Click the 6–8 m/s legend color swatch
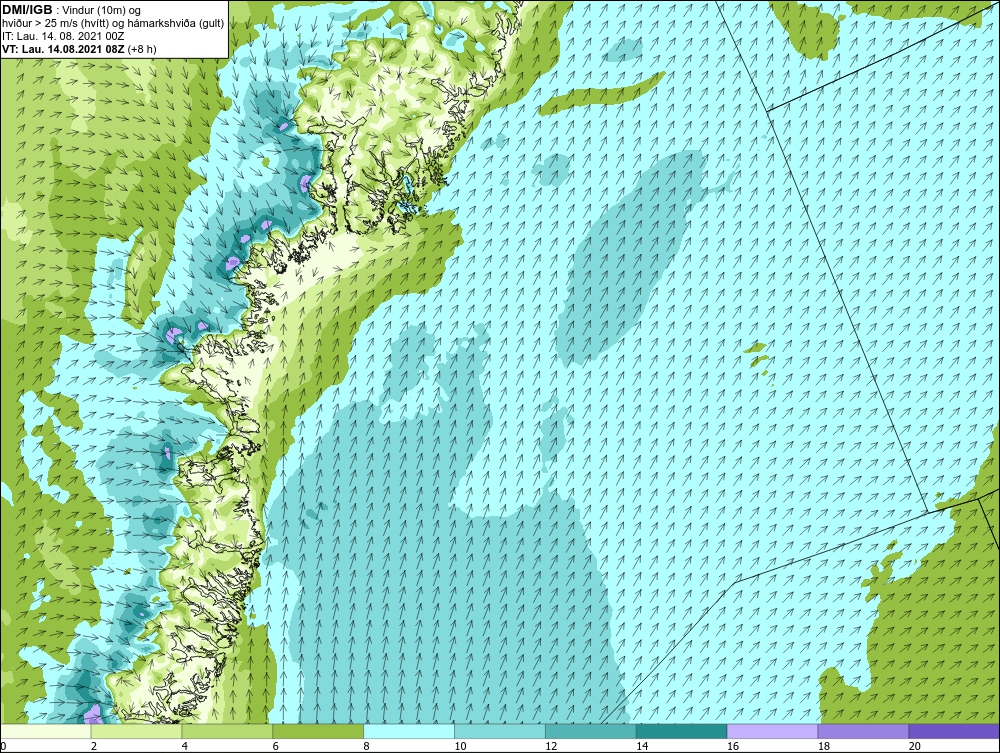The width and height of the screenshot is (1000, 753). [x=318, y=731]
